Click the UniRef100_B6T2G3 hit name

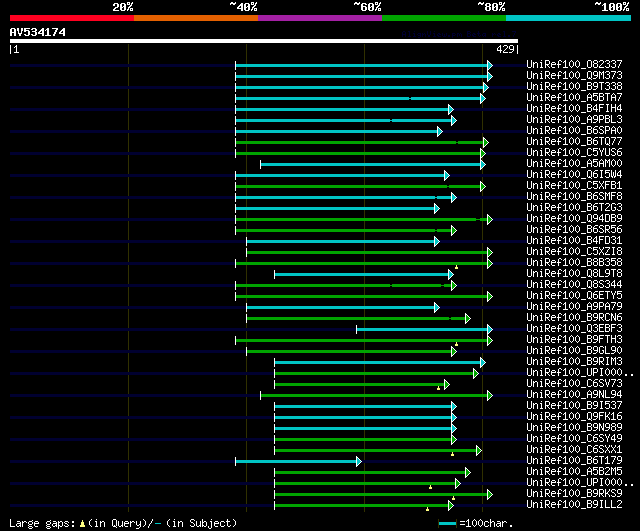[574, 207]
